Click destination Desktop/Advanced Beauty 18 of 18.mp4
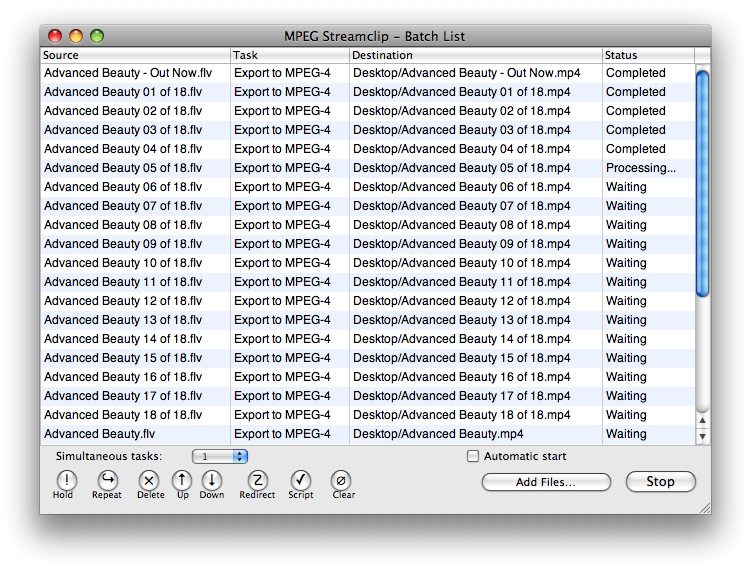The image size is (751, 569). pos(462,415)
